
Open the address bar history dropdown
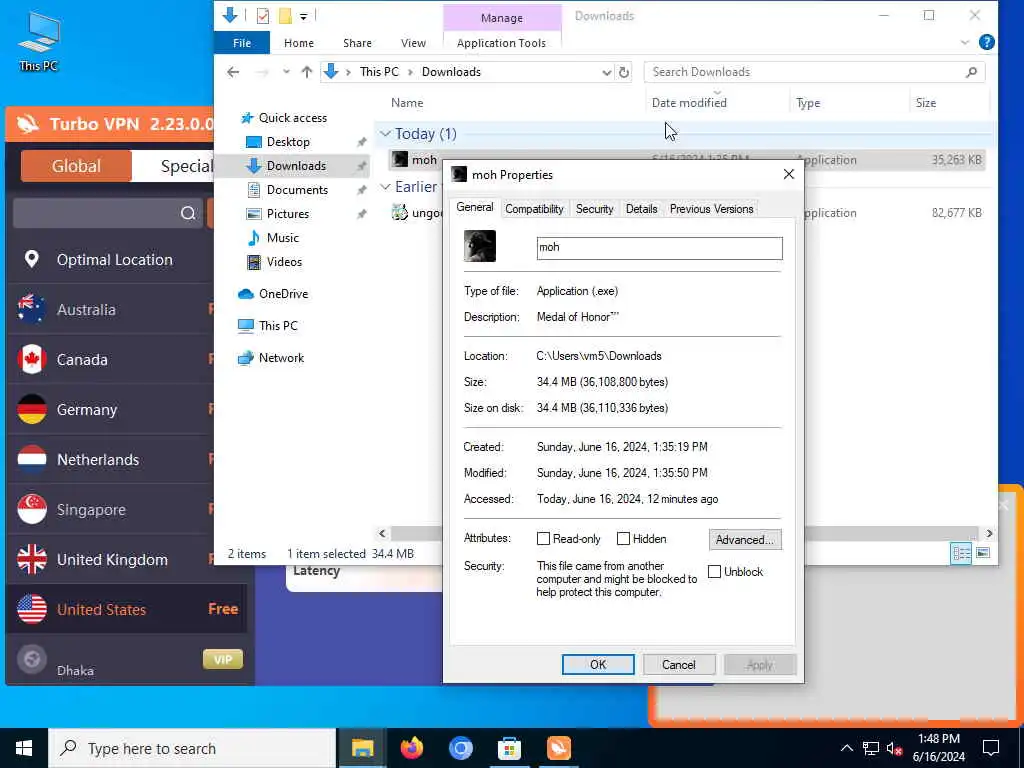[x=607, y=72]
